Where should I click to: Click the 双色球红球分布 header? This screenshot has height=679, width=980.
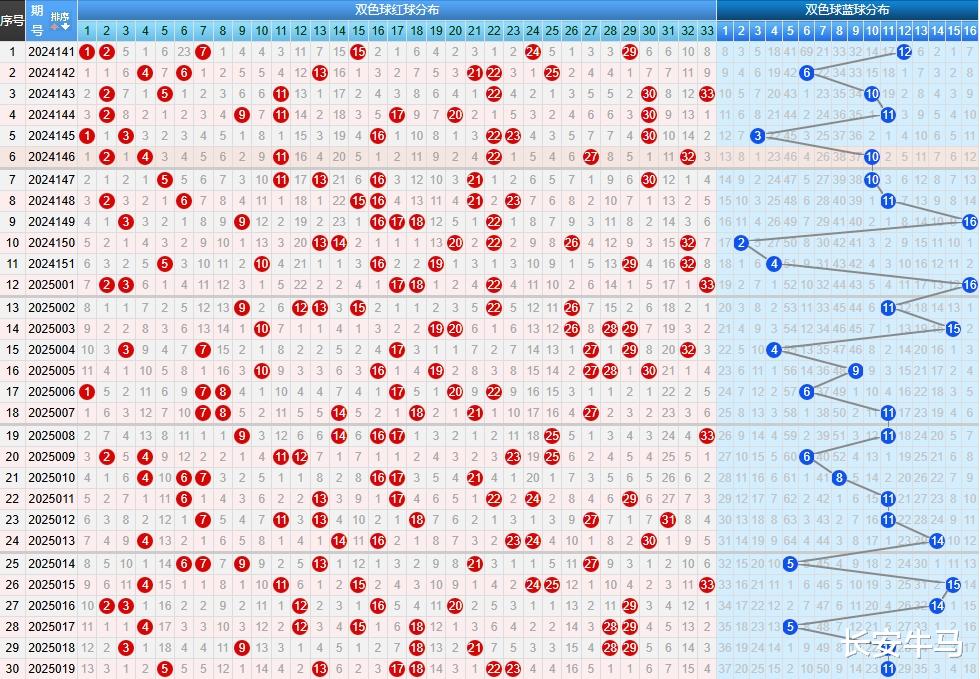click(397, 9)
